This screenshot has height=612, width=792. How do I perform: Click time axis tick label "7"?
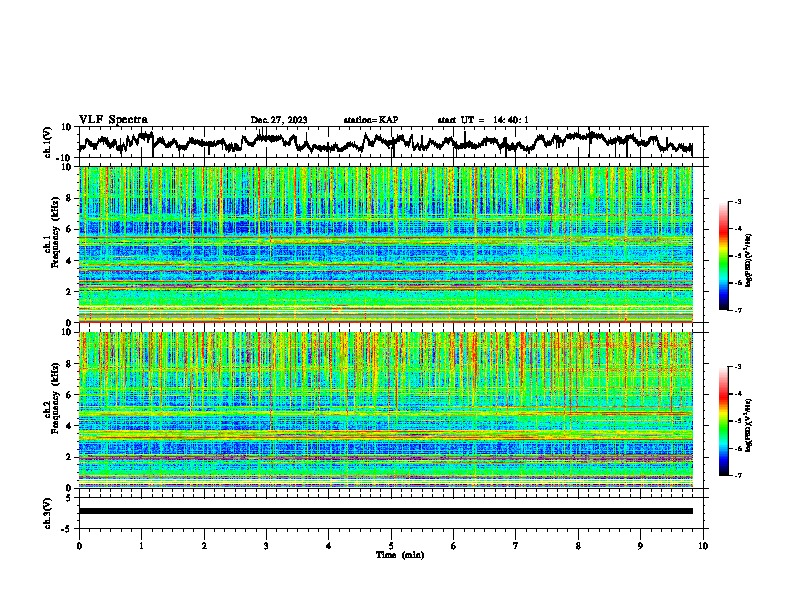click(x=516, y=546)
